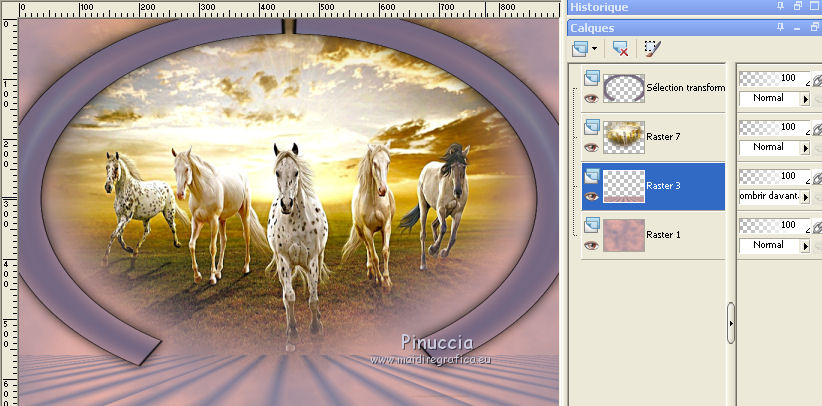This screenshot has height=406, width=822.
Task: Click raster layer type icon of Raster 1
Action: click(592, 225)
